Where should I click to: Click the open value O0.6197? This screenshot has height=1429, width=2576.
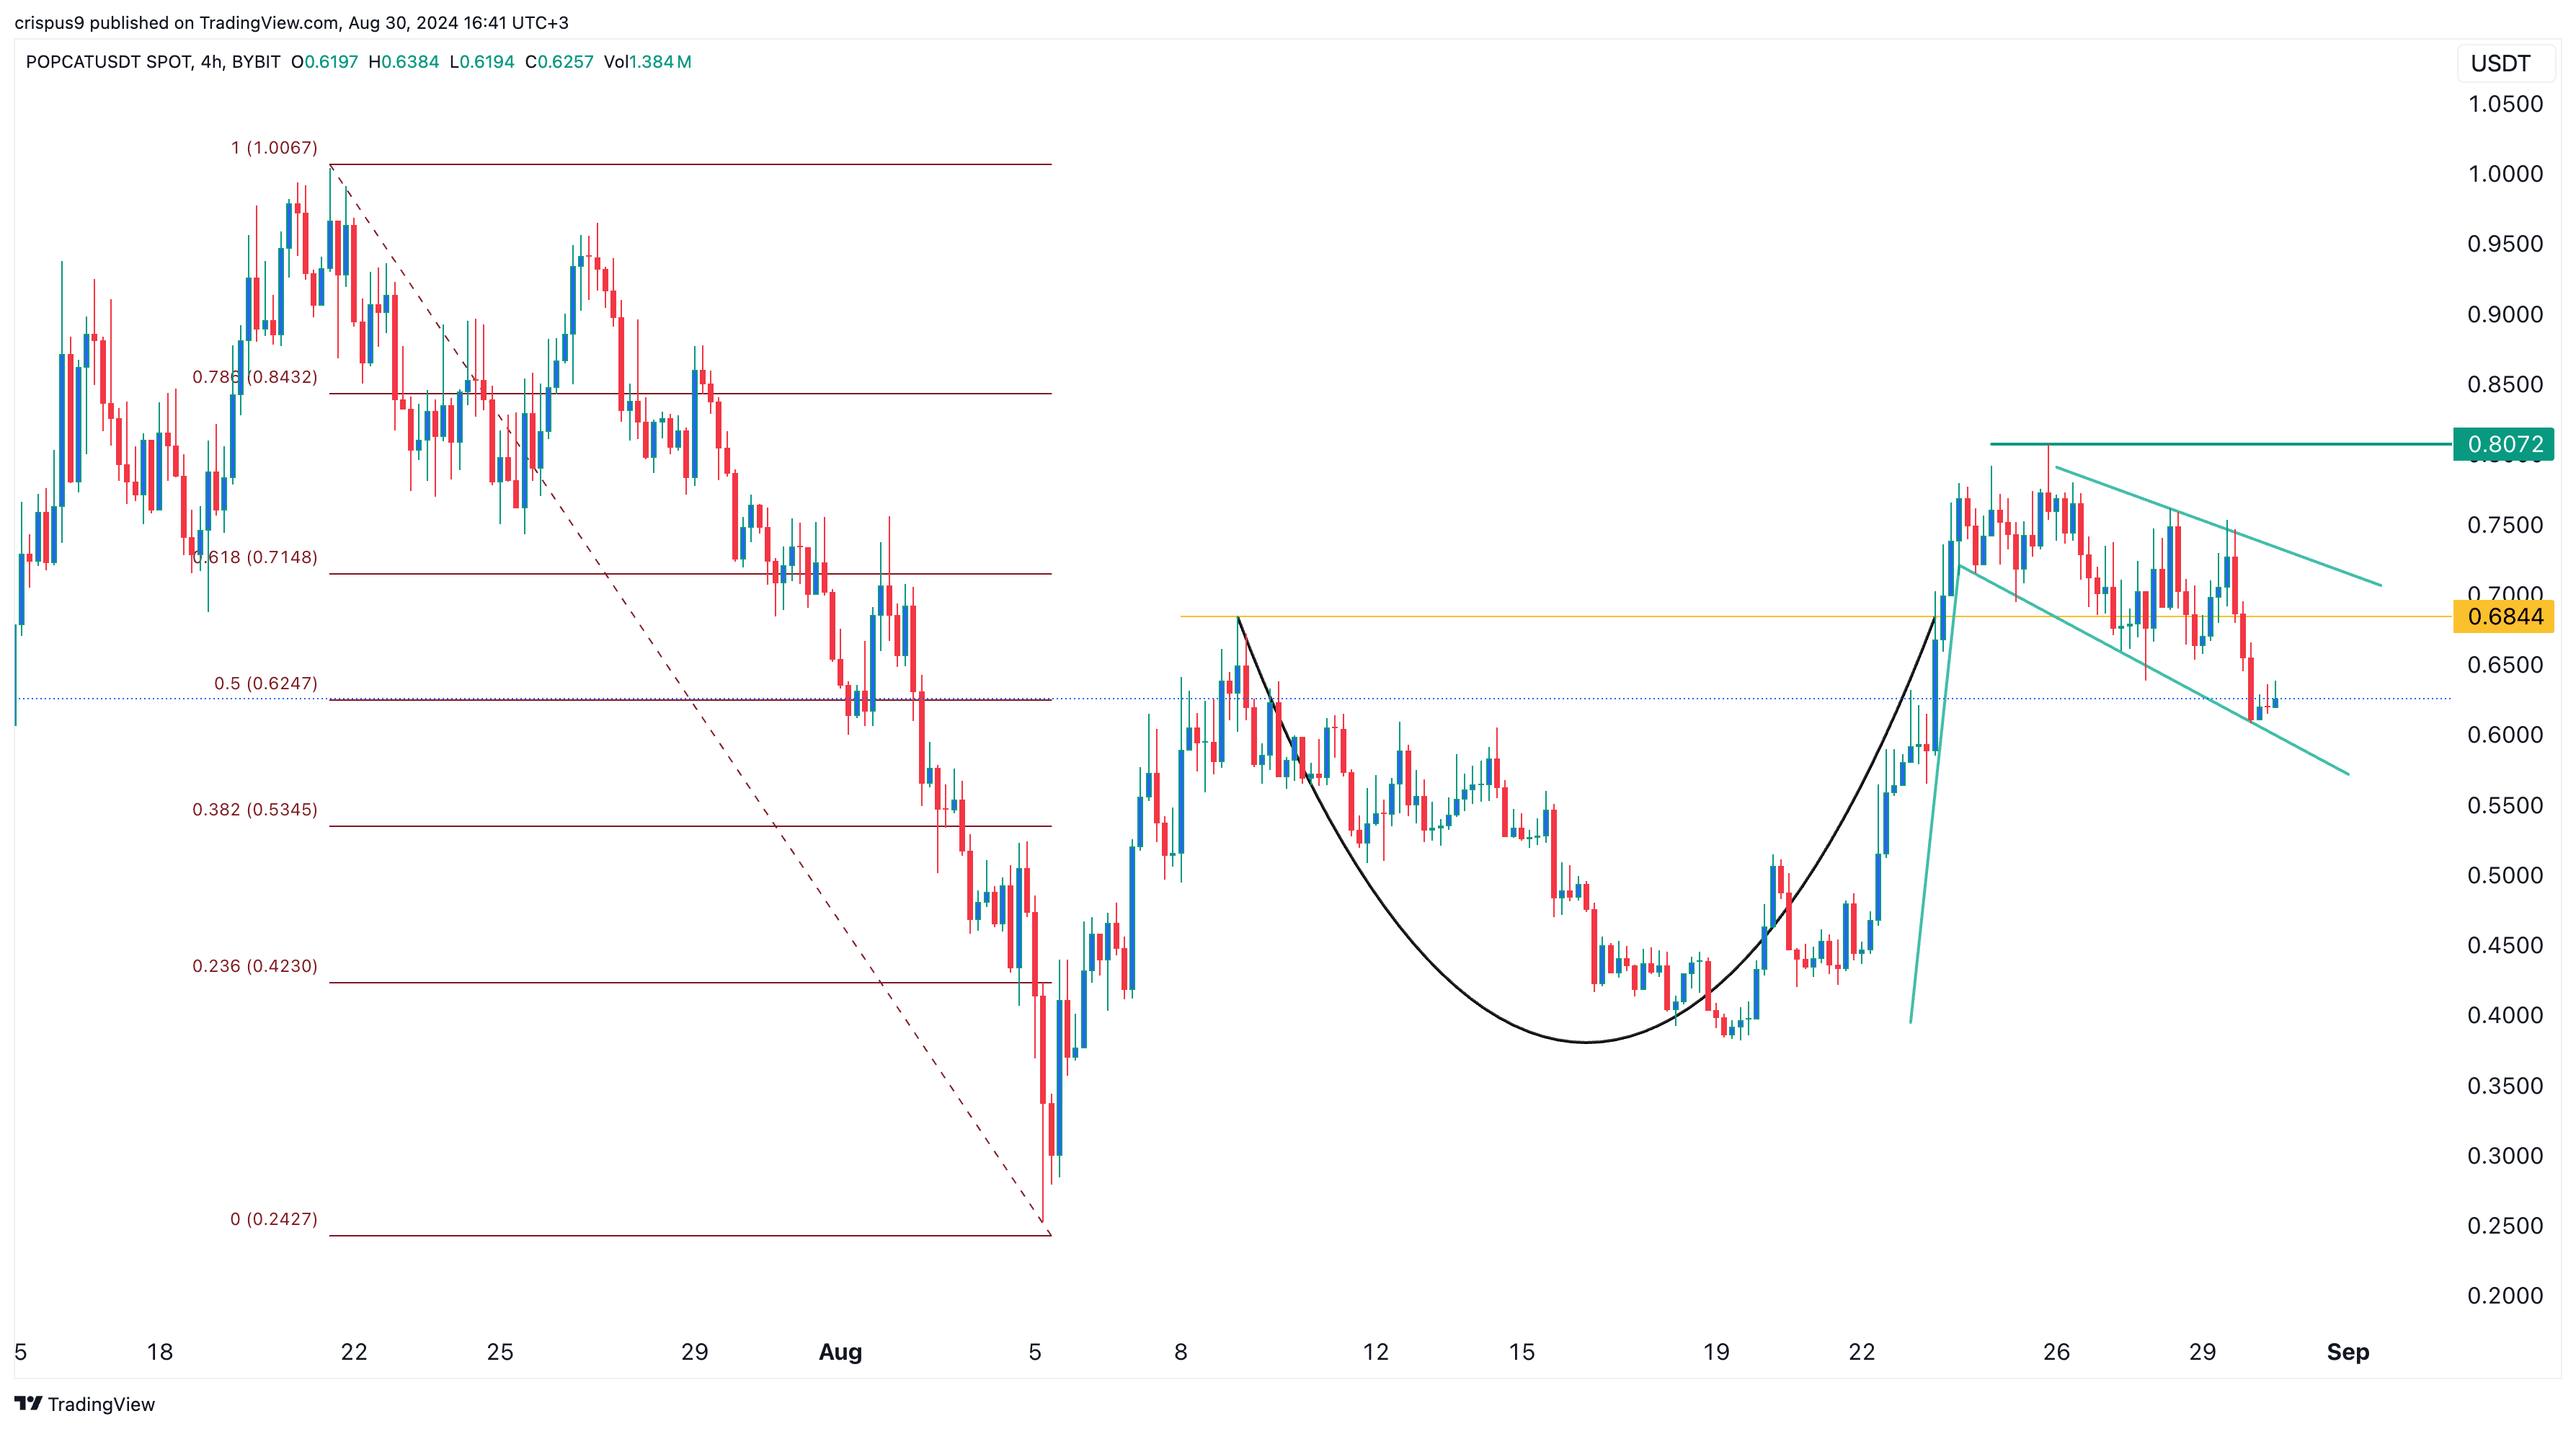[325, 61]
